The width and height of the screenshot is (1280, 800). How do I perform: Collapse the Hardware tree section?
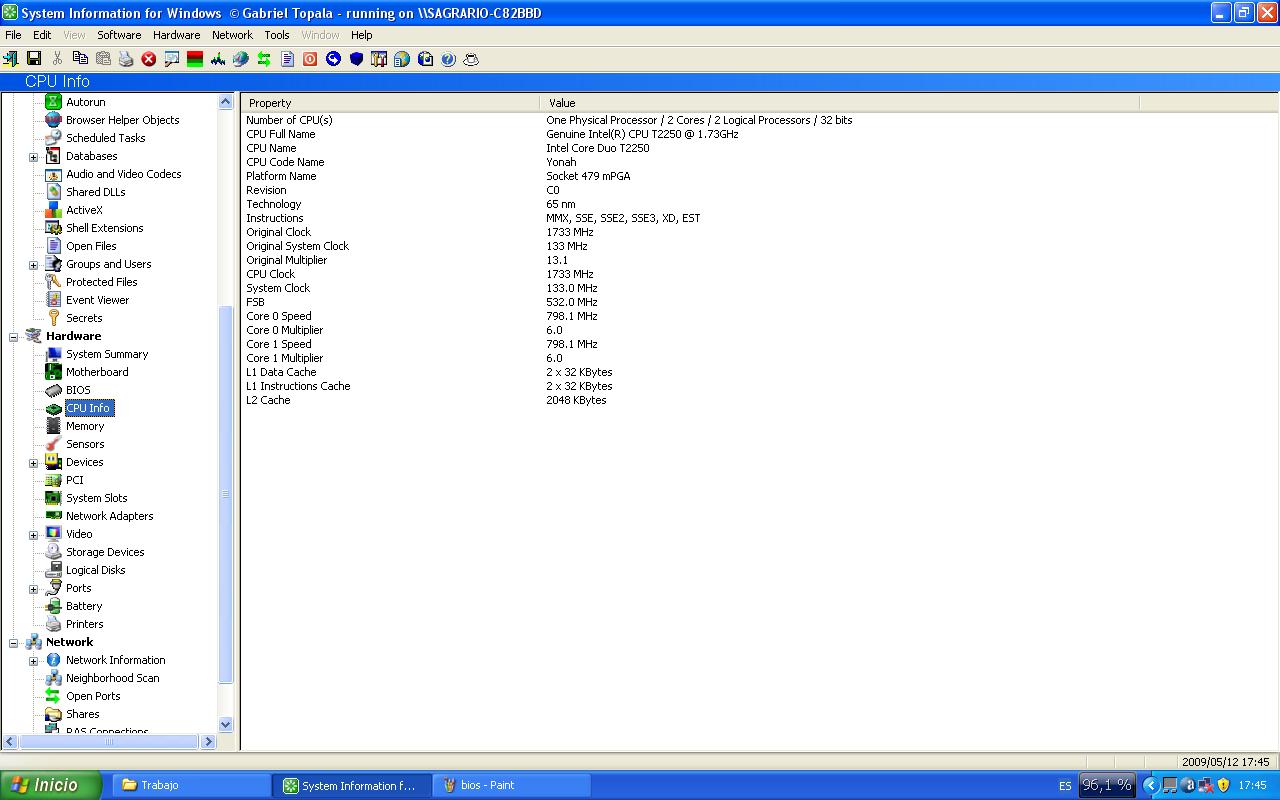tap(14, 337)
